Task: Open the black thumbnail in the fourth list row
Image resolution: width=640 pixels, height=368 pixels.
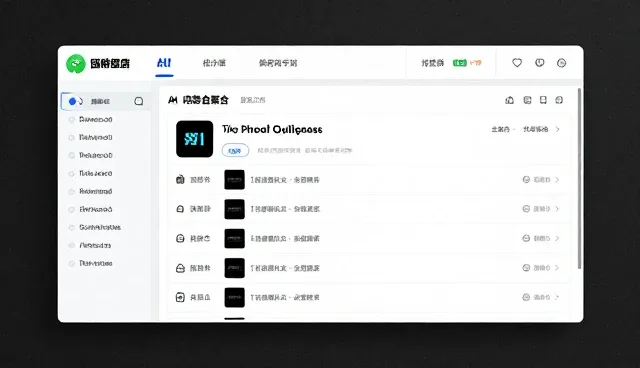Action: click(x=234, y=268)
